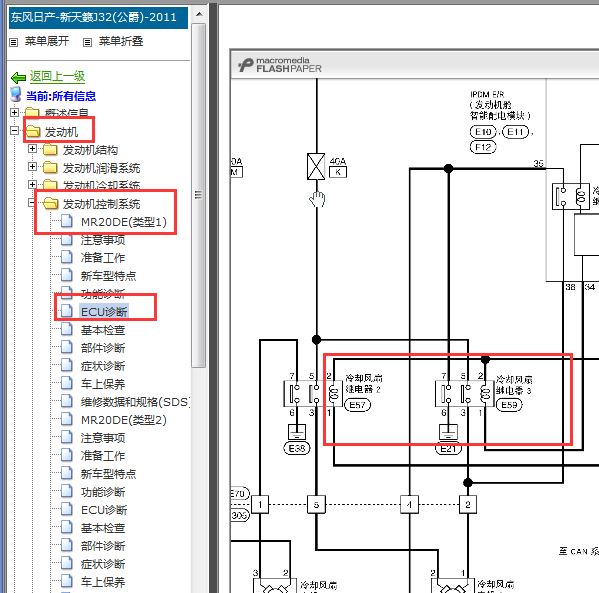Open 功能诊断 under MR20DE(类型2)
Viewport: 599px width, 593px height.
(103, 492)
